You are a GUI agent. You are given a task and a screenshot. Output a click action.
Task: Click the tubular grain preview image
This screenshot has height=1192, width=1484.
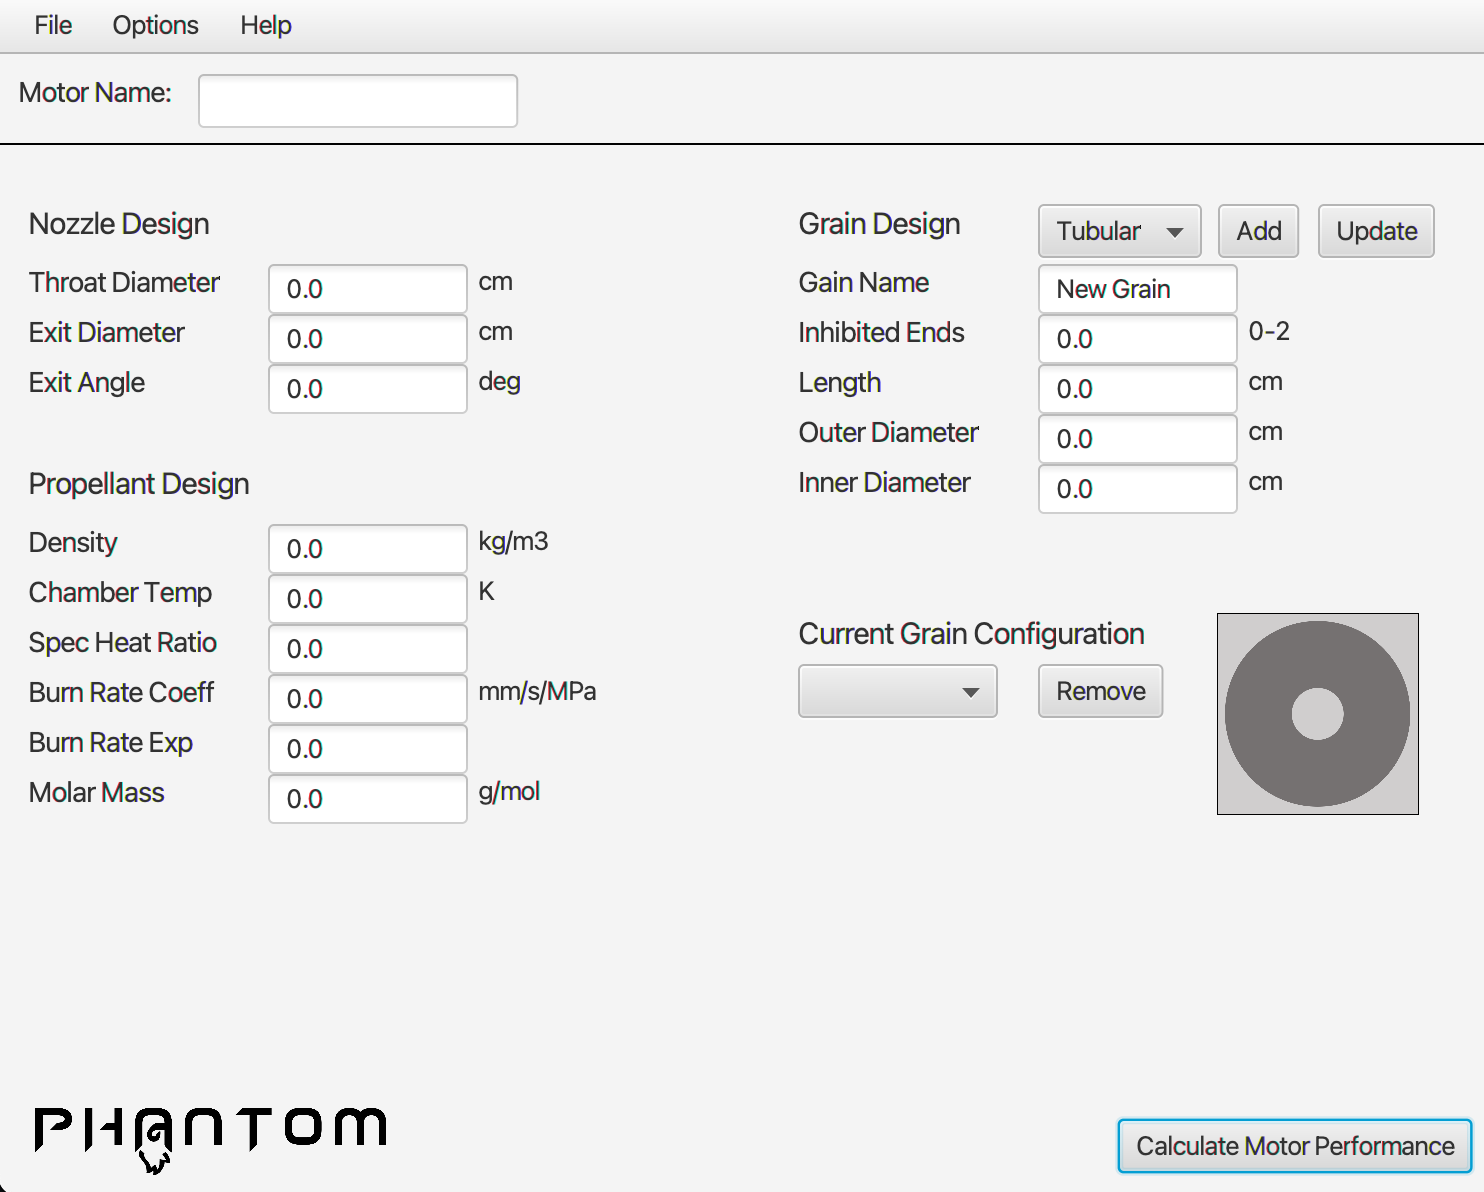click(x=1318, y=714)
